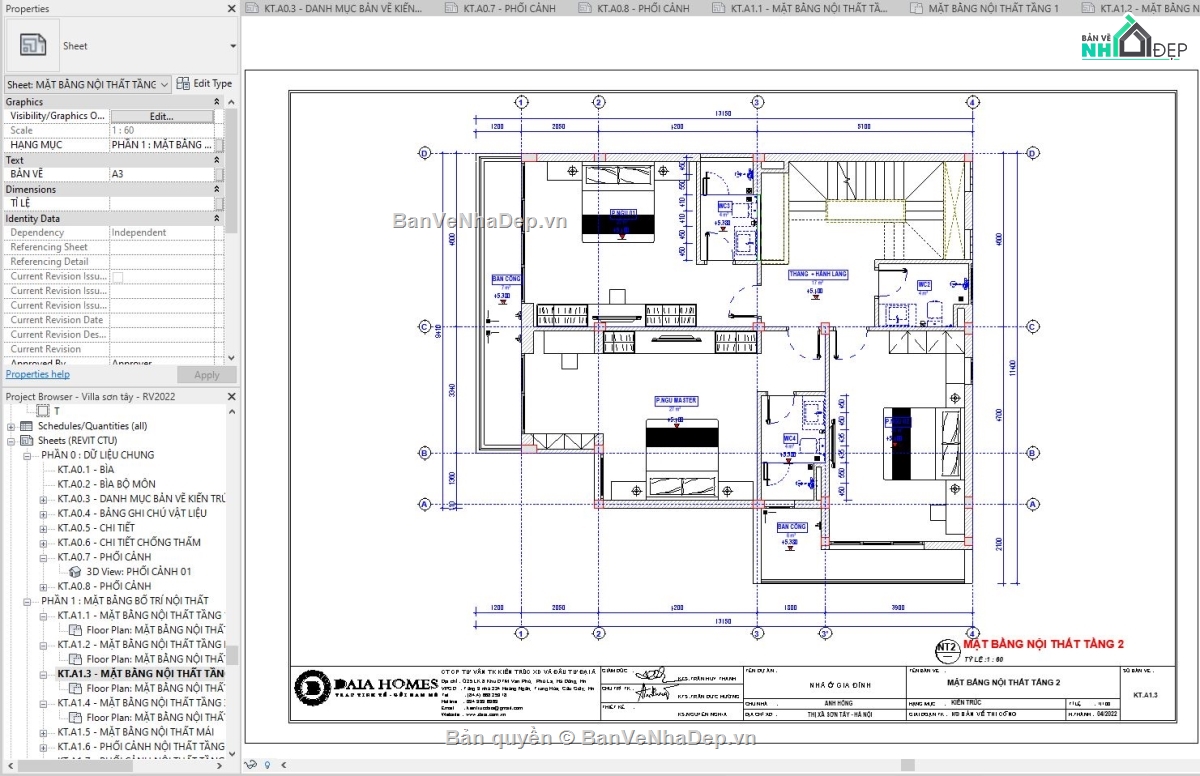Click the small button beside BẢN VẼ value

coord(219,174)
